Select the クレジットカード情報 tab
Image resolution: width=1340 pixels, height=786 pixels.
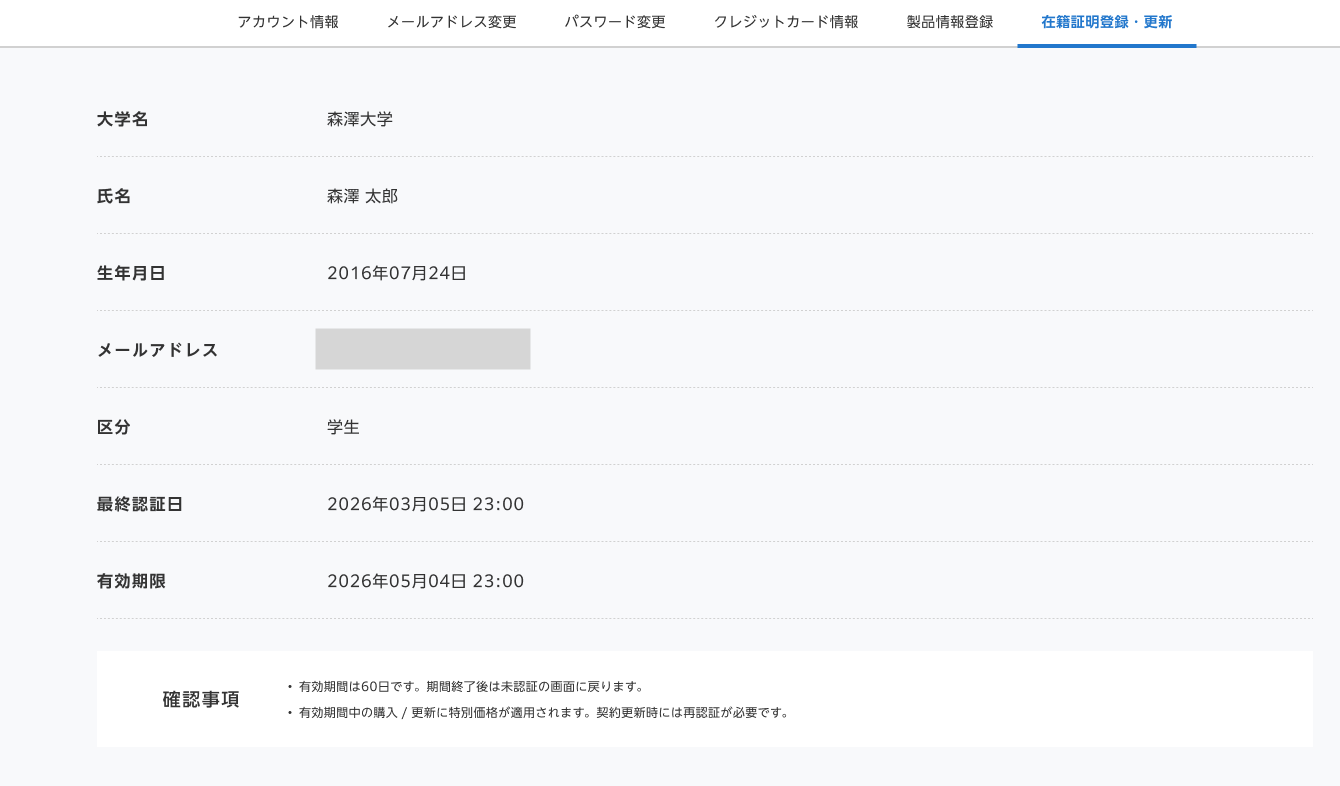(x=786, y=22)
